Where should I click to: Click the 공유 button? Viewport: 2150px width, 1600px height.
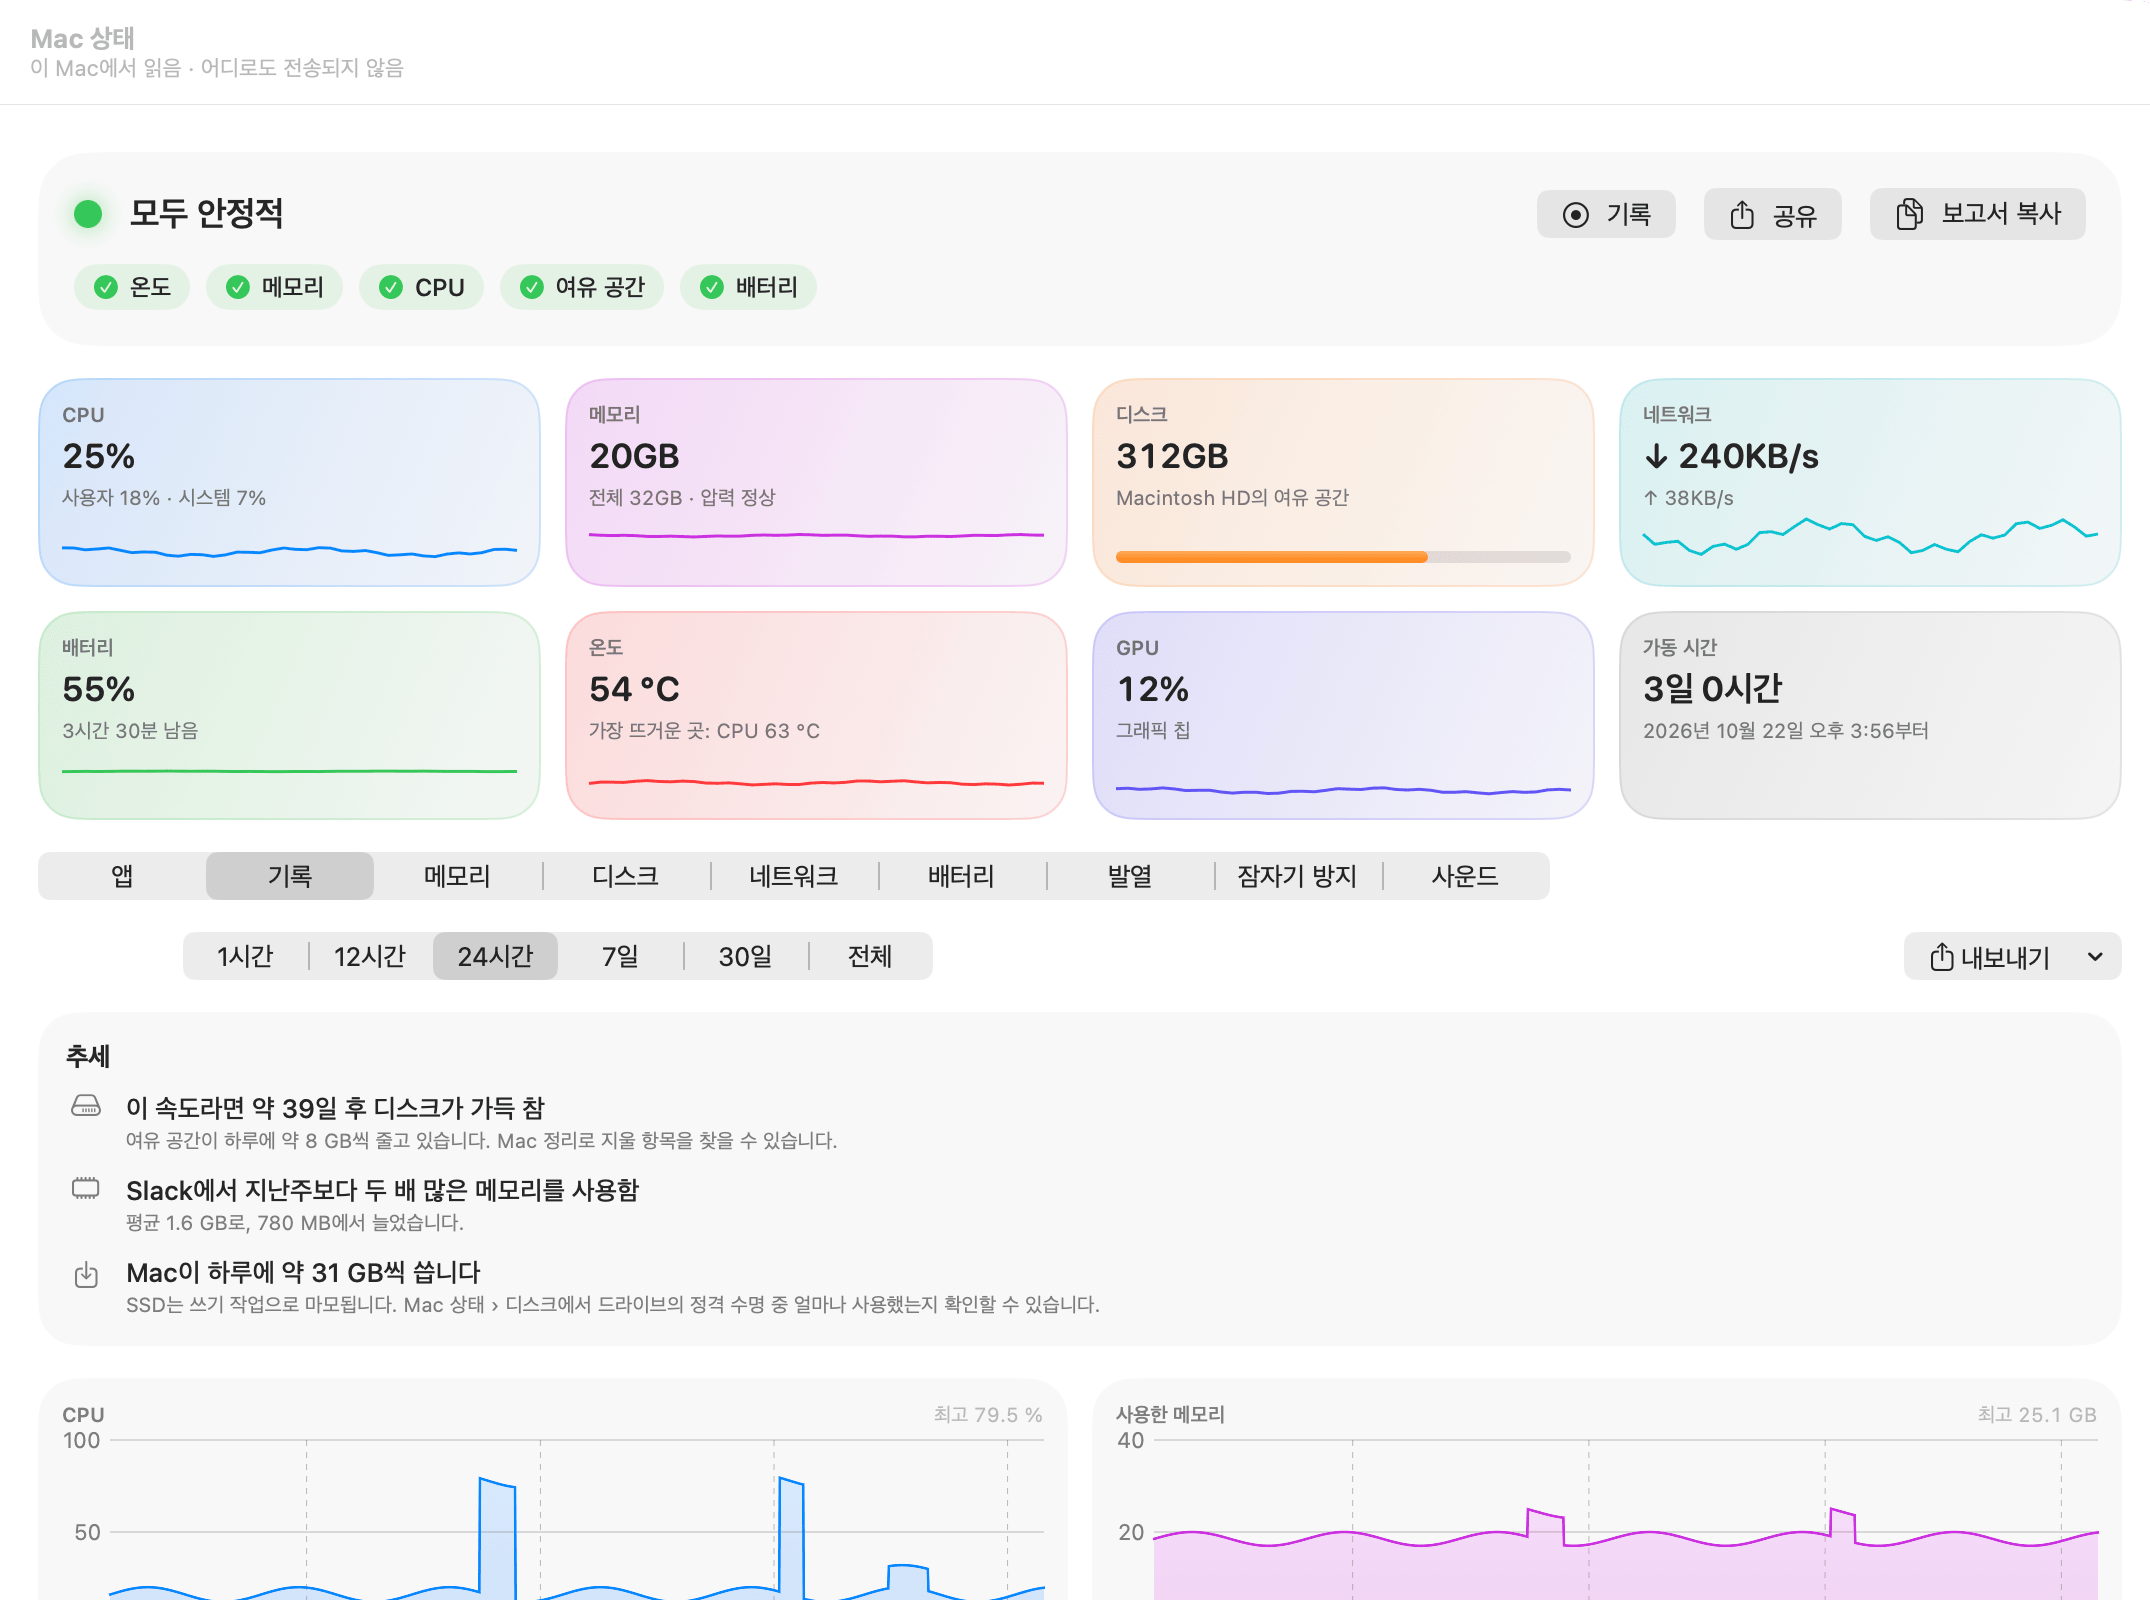1773,214
